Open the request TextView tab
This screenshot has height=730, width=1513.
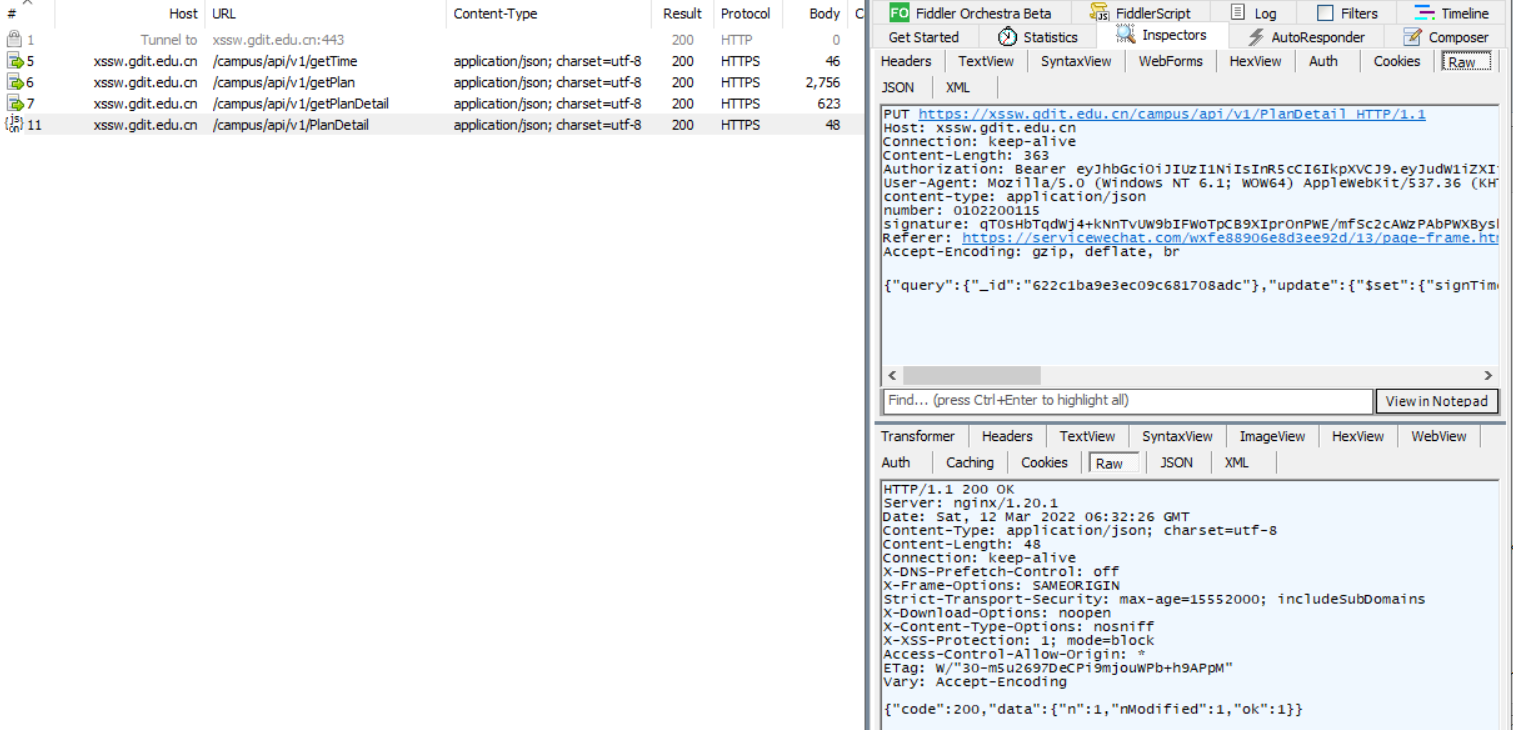(986, 61)
